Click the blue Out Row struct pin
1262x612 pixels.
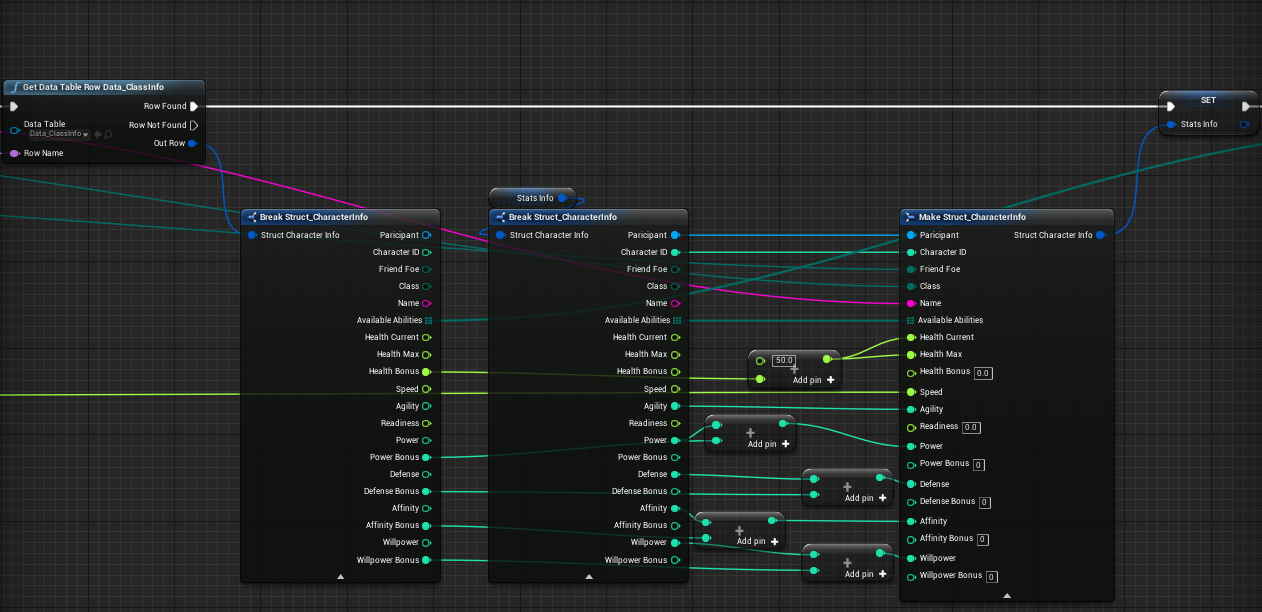tap(191, 143)
